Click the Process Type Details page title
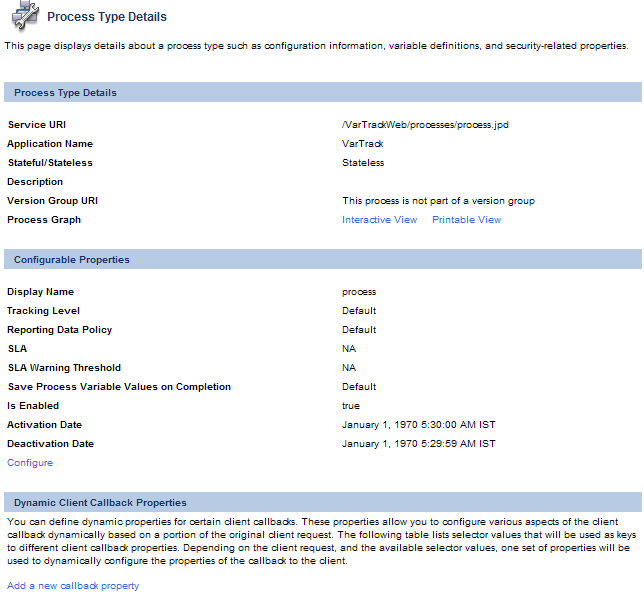 (x=107, y=17)
